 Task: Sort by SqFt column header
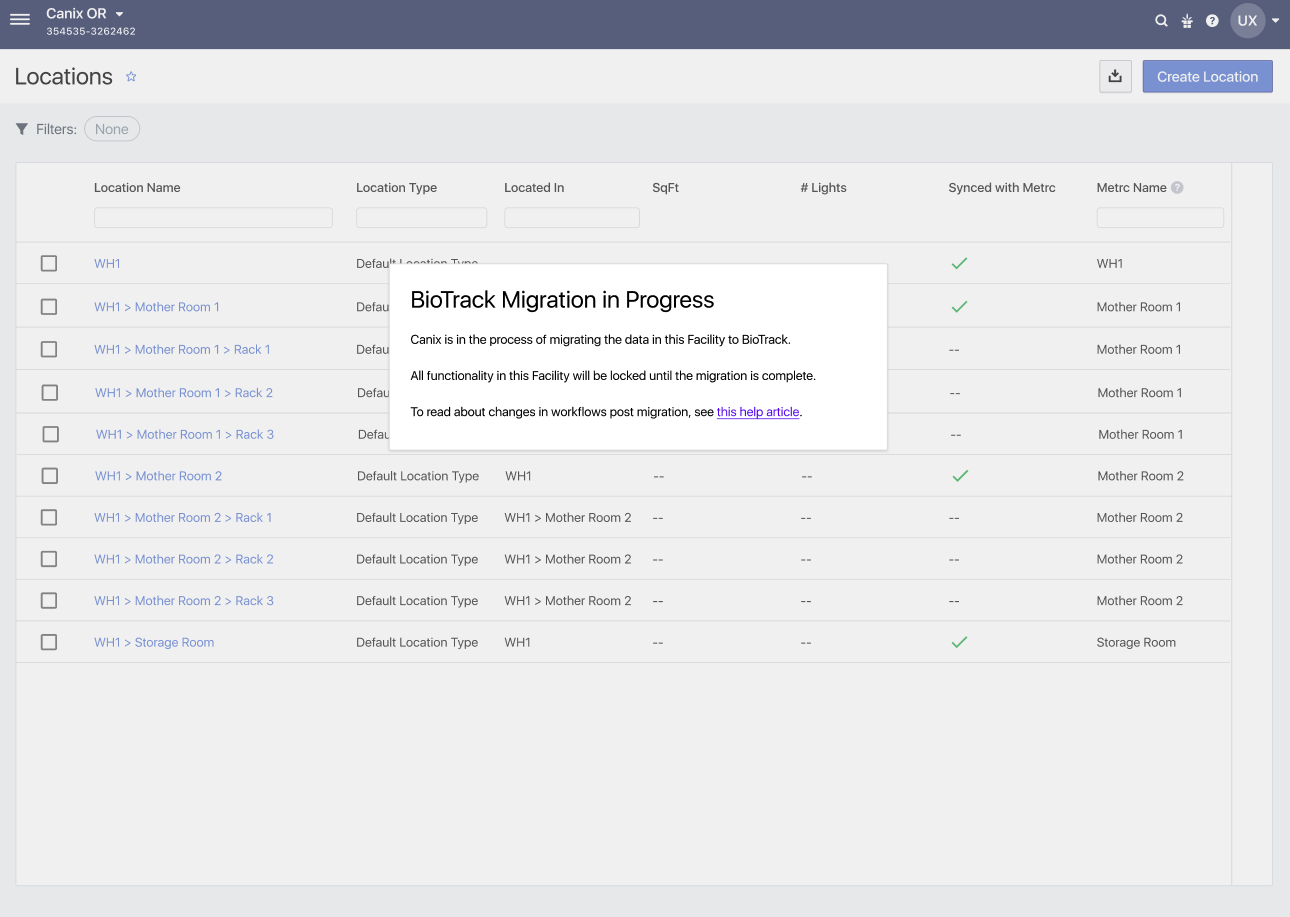pyautogui.click(x=666, y=187)
